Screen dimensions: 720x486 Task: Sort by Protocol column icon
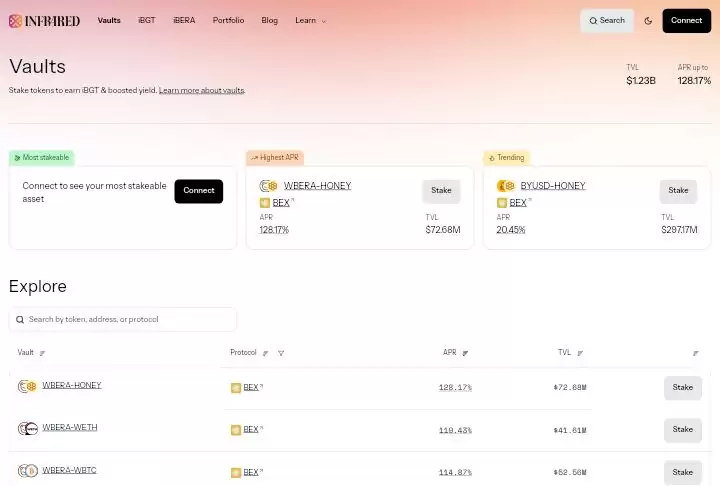(x=265, y=353)
